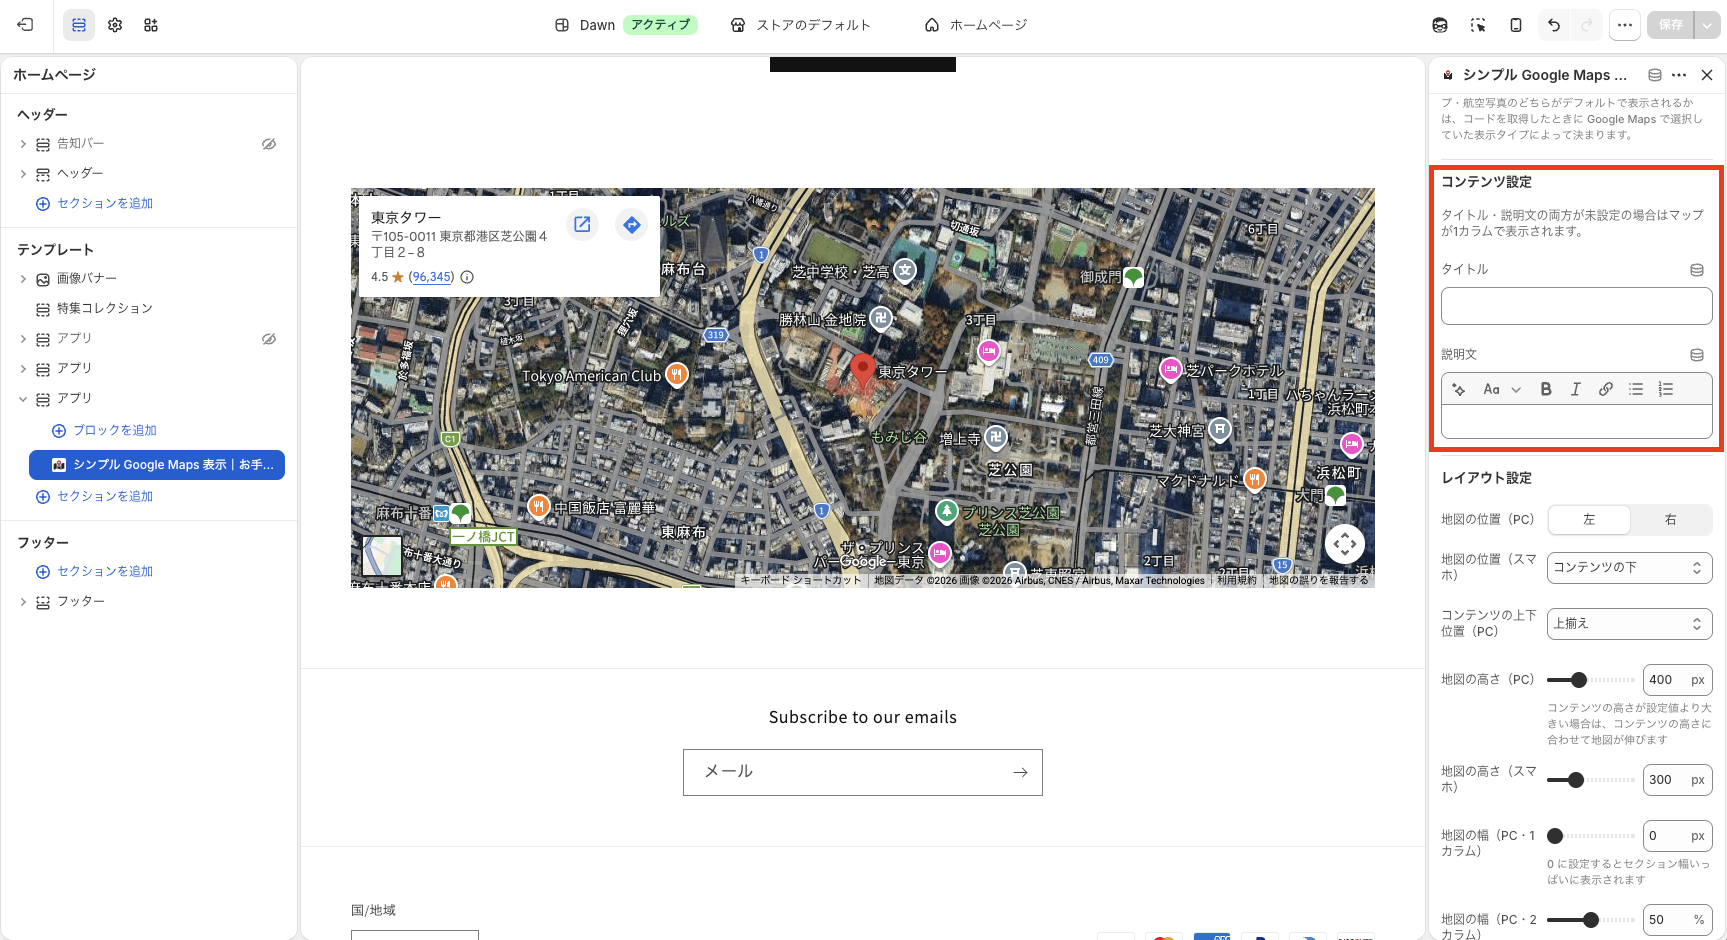Open the settings panel three-dot menu
Screen dimensions: 1727x940
click(x=1679, y=75)
